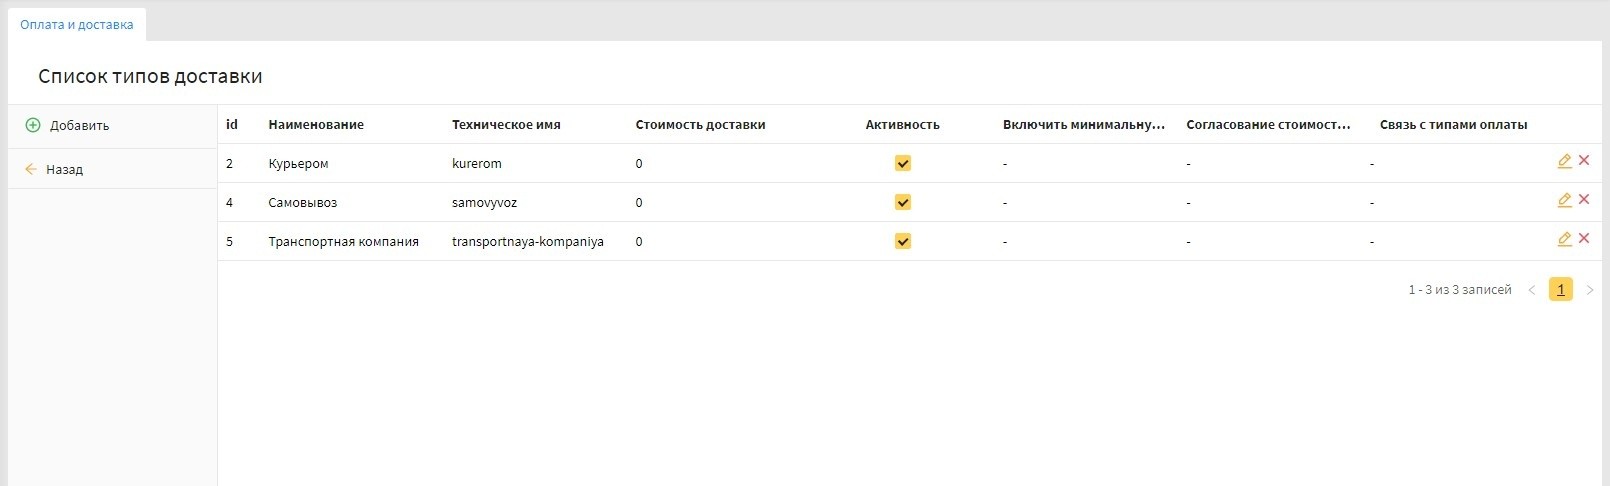Click the back arrow icon beside Назад
This screenshot has height=486, width=1610.
[31, 170]
